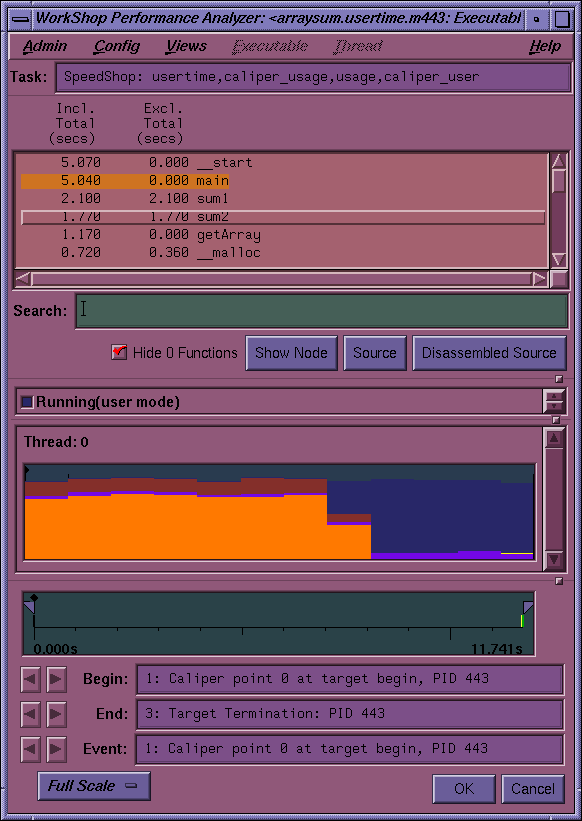Click the Task field with SpeedShop text
This screenshot has width=582, height=821.
[x=313, y=77]
